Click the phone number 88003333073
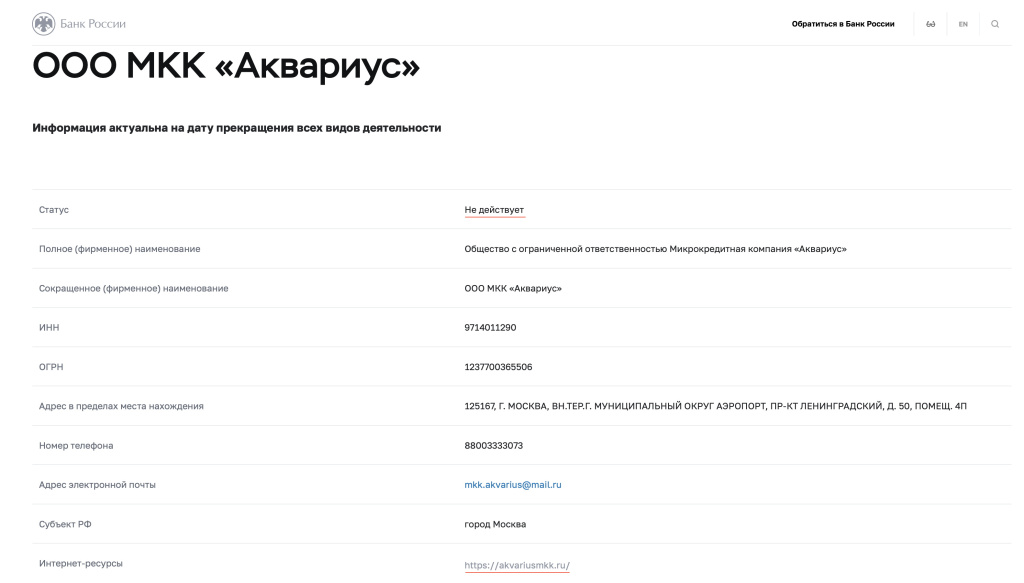 coord(492,445)
